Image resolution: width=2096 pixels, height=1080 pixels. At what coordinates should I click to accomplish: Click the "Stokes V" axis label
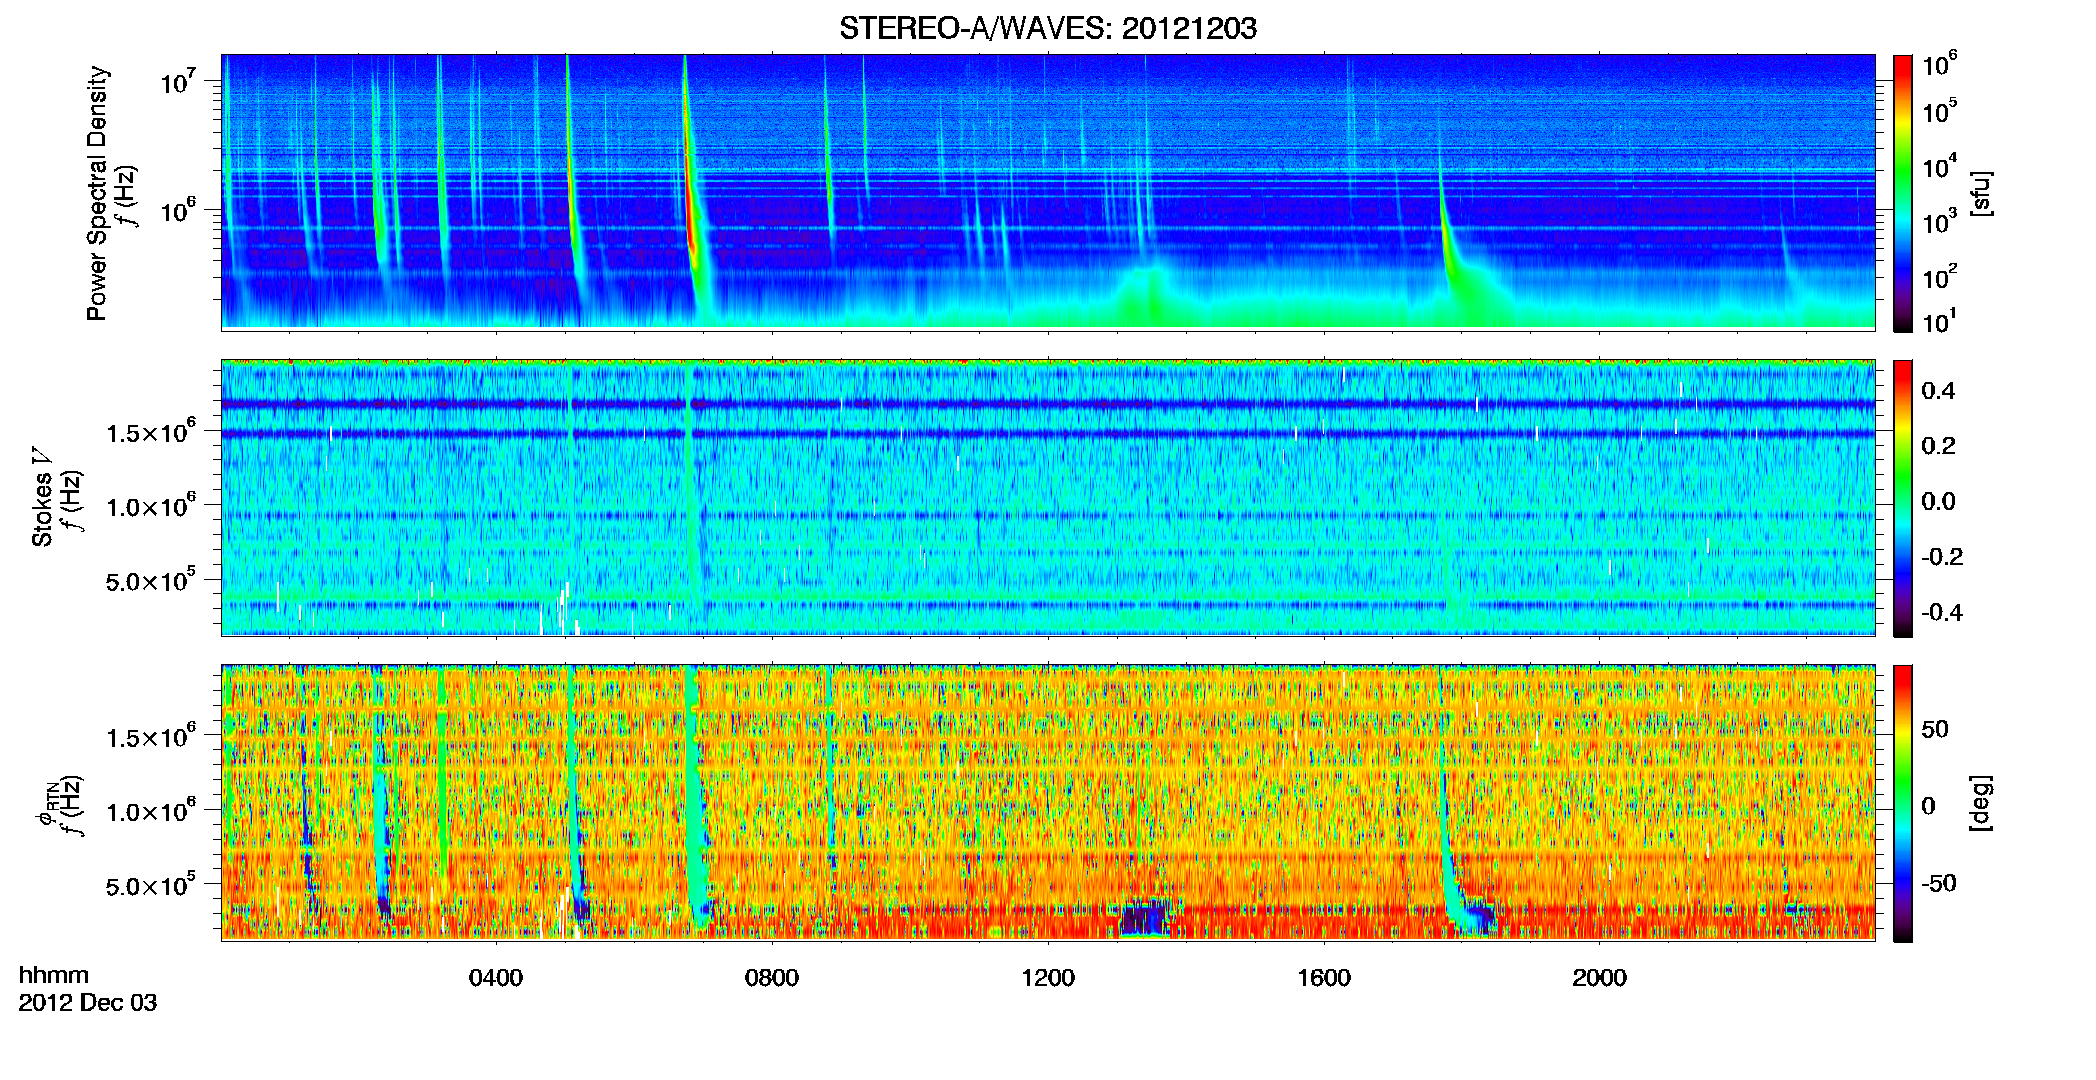coord(42,497)
